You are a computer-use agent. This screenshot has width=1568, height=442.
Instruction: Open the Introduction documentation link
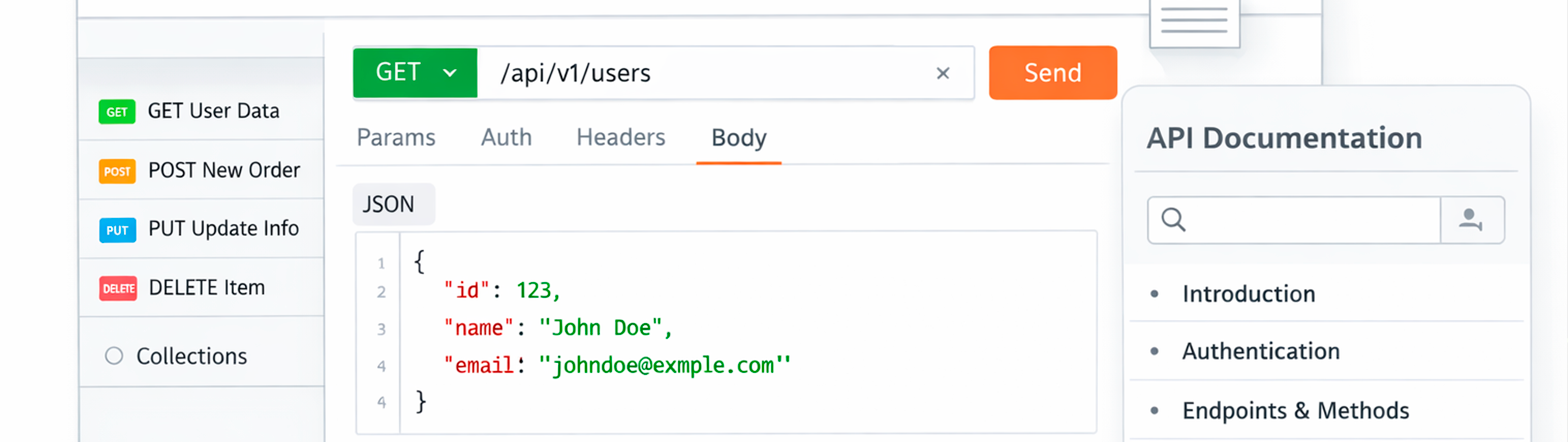point(1248,294)
